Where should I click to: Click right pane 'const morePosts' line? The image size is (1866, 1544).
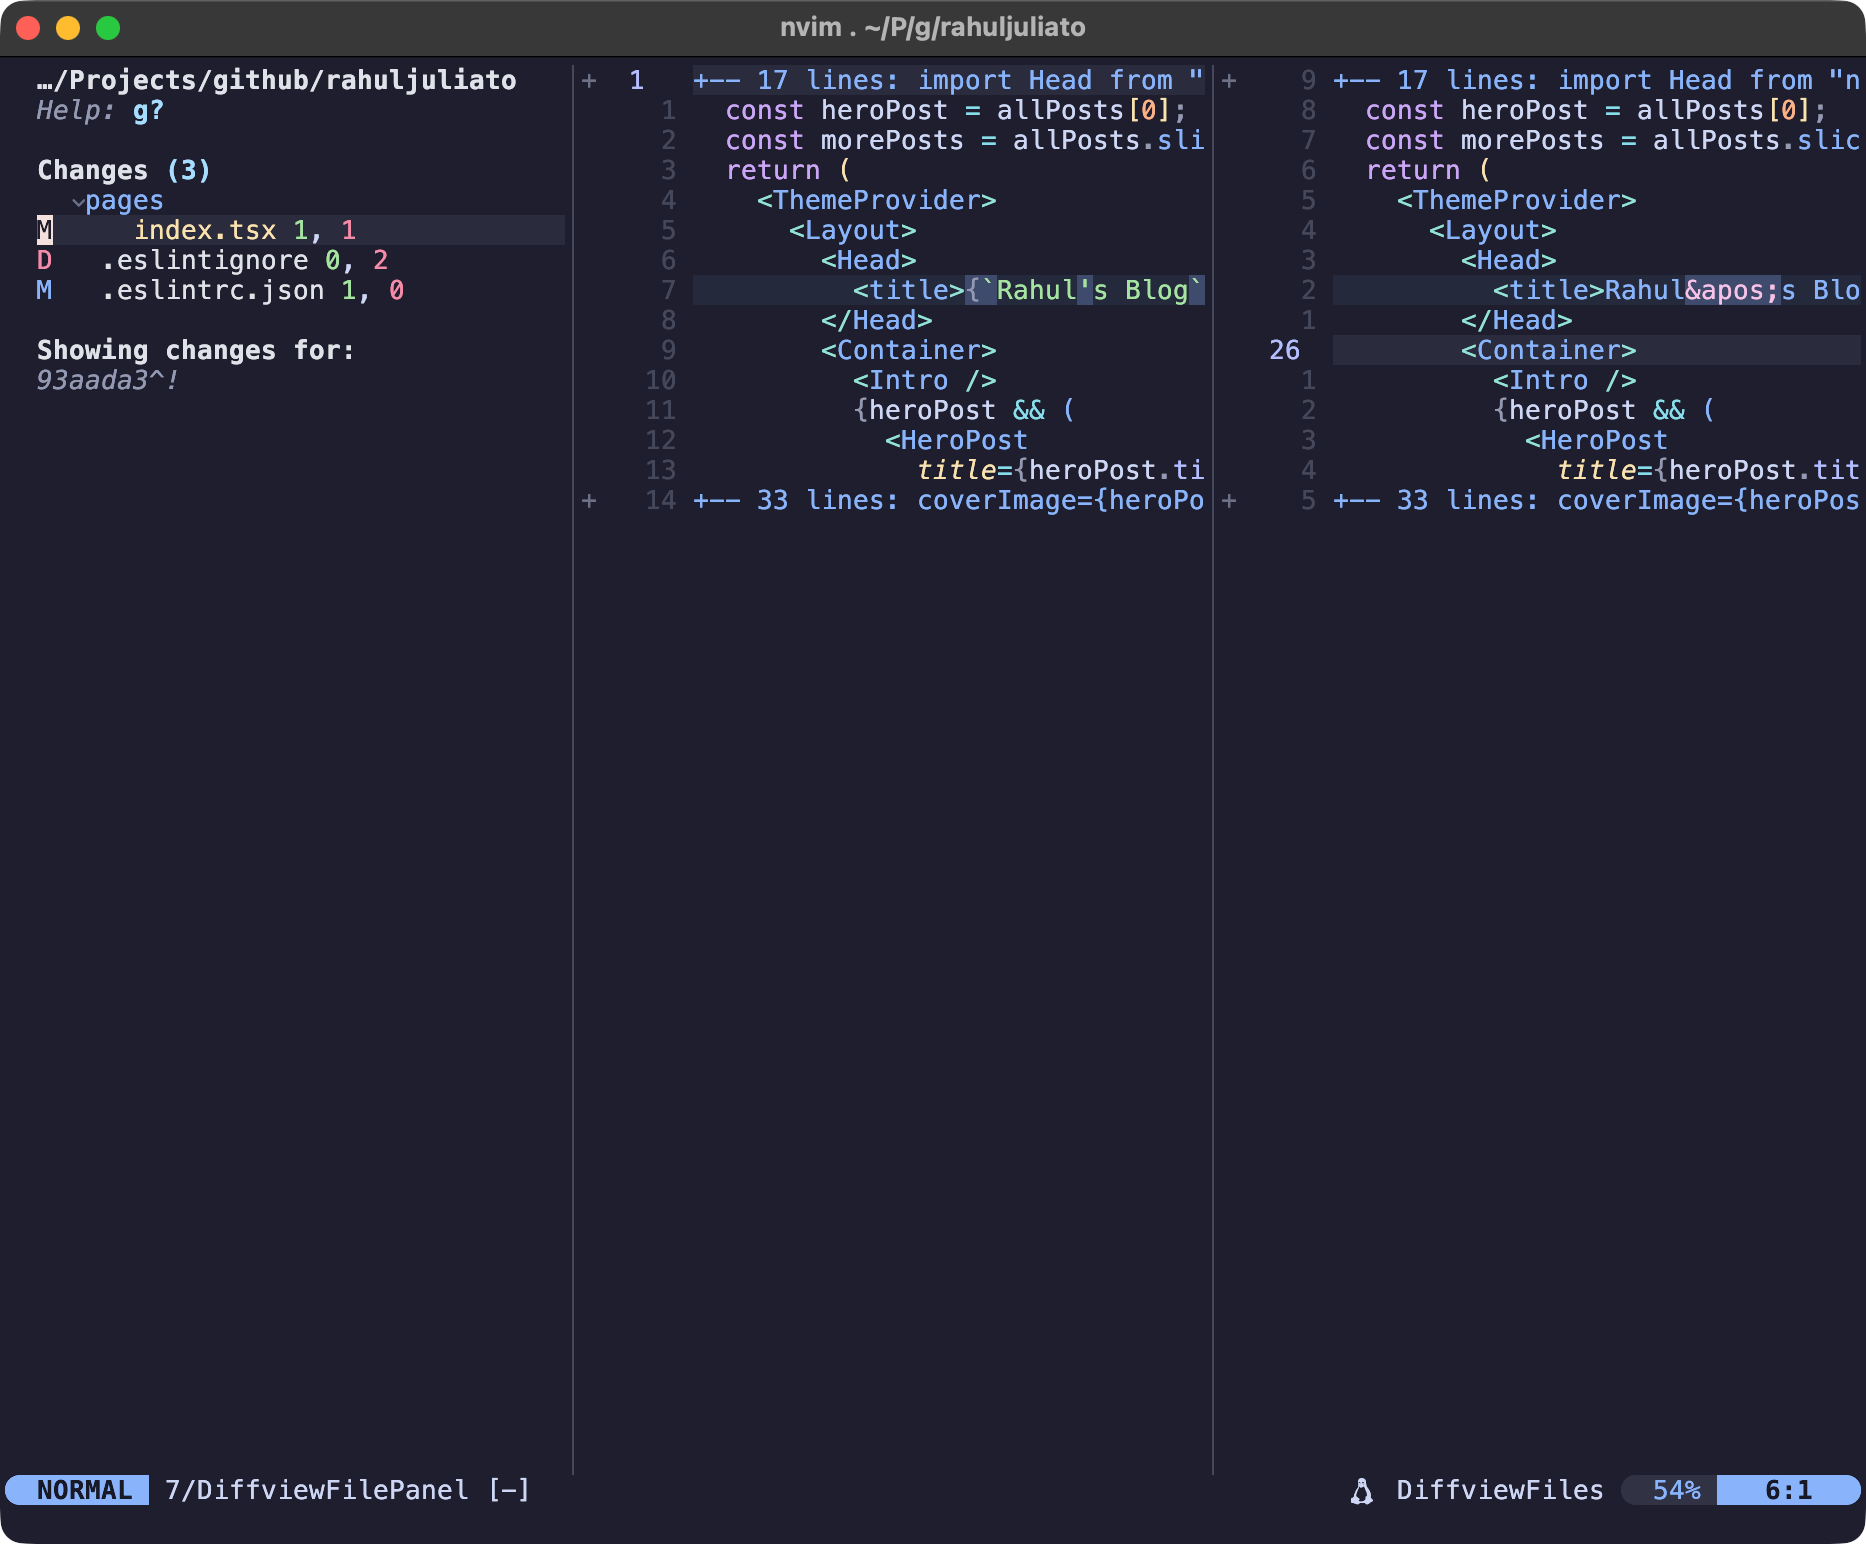point(1613,140)
